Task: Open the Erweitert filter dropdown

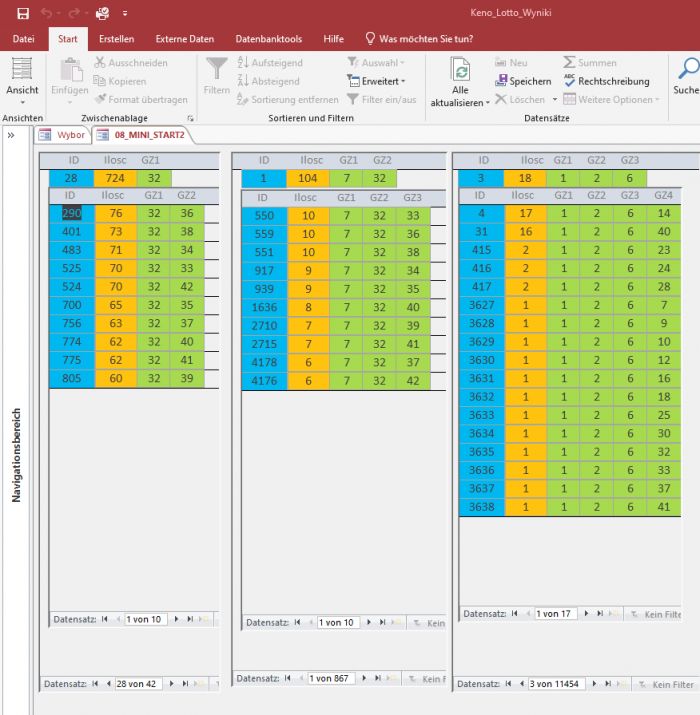Action: [376, 81]
